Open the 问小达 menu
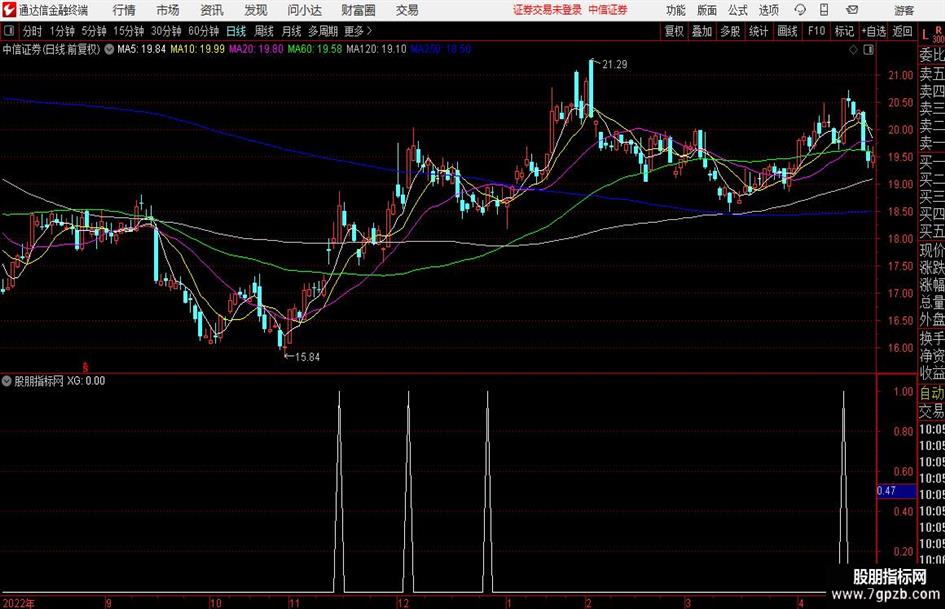The height and width of the screenshot is (609, 945). 304,10
